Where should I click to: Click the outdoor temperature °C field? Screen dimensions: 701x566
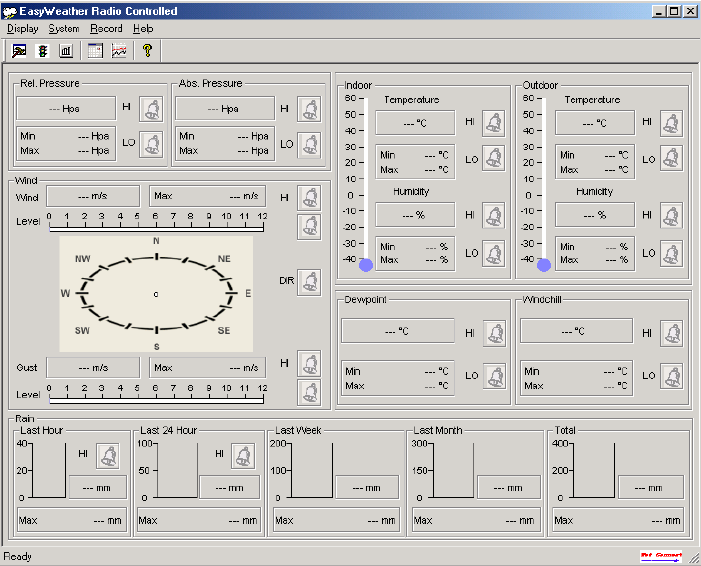[x=595, y=123]
